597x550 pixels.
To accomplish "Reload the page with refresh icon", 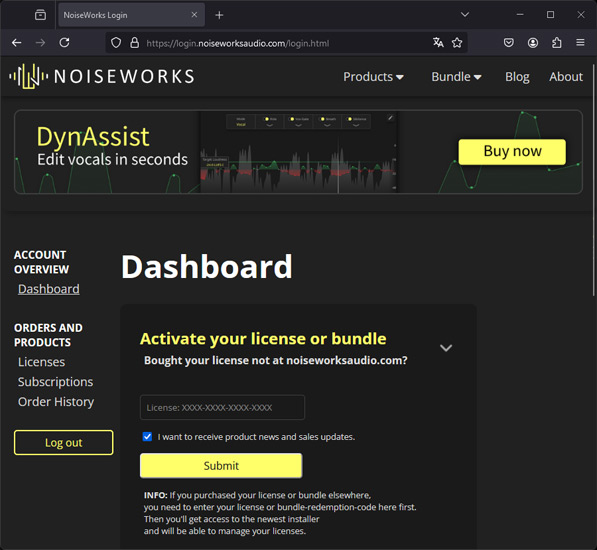I will pyautogui.click(x=64, y=43).
